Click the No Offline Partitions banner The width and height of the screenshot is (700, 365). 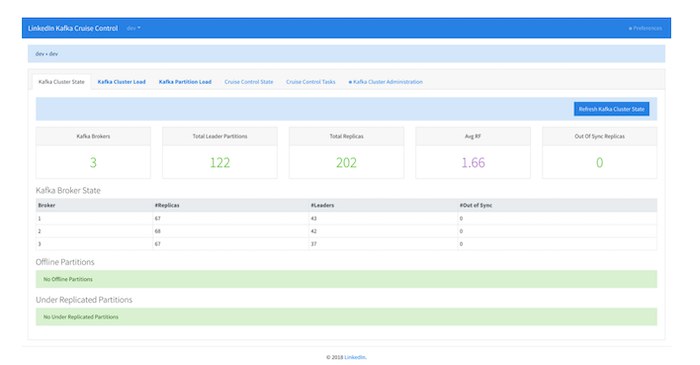click(346, 279)
